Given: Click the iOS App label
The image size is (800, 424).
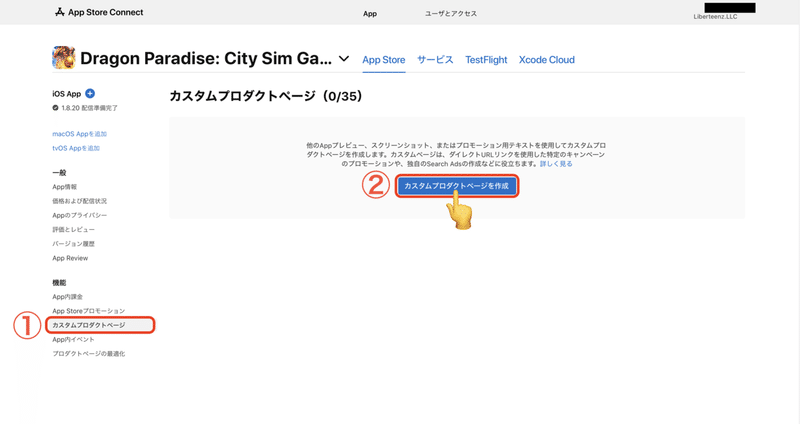Looking at the screenshot, I should (67, 94).
